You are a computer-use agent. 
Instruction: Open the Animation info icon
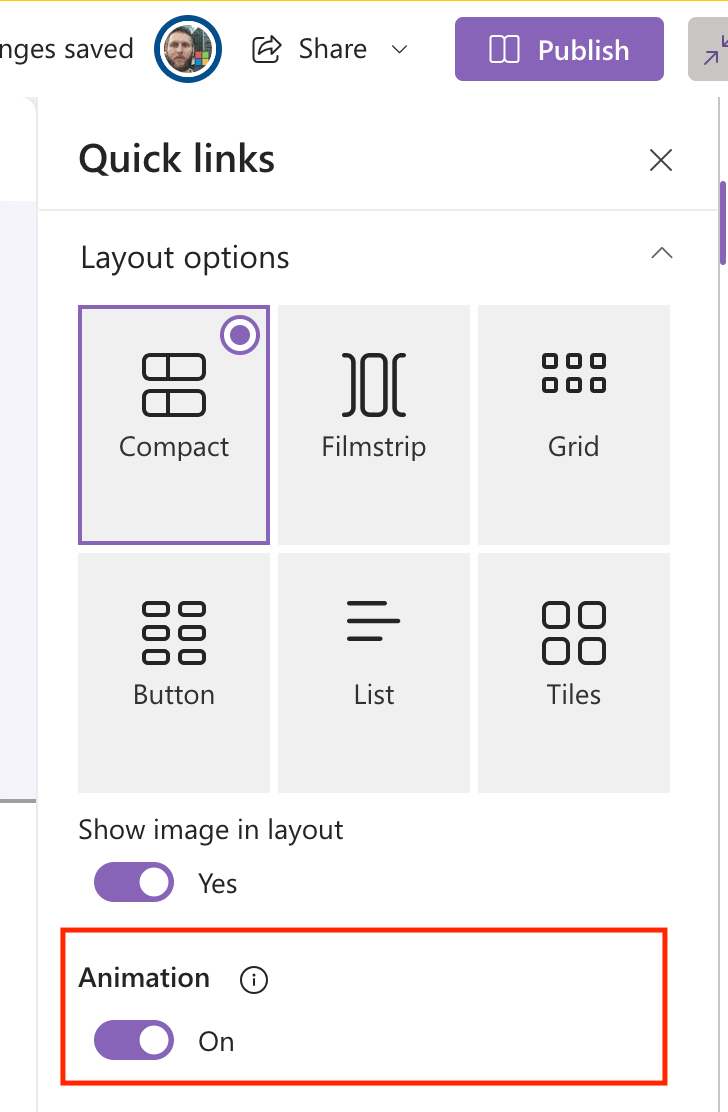click(x=254, y=980)
